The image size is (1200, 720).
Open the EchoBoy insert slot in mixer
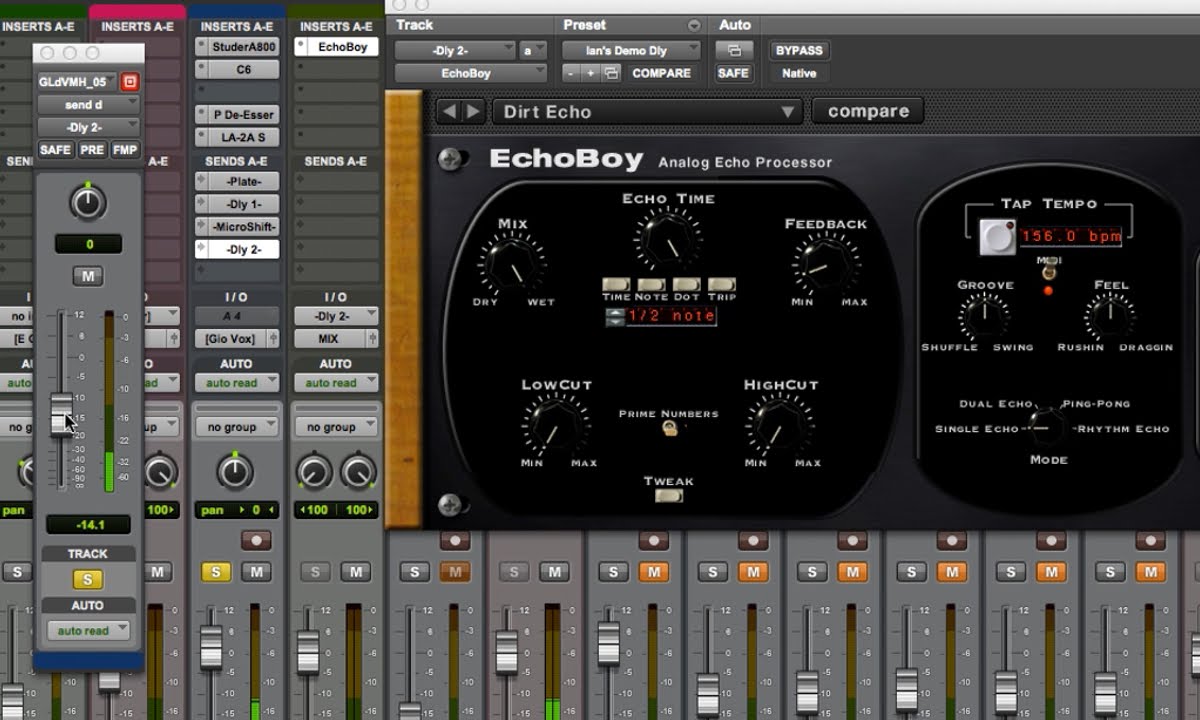(x=336, y=47)
